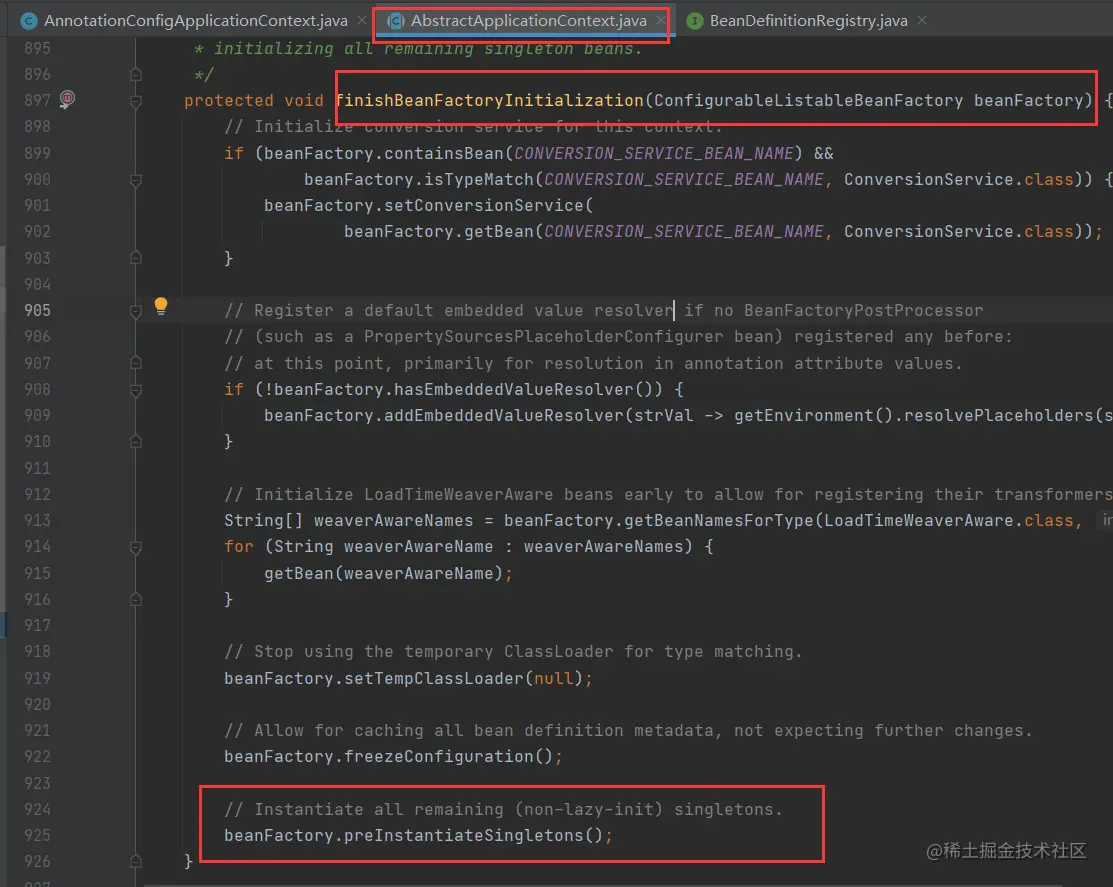This screenshot has width=1113, height=887.
Task: Click getEnvironment() on line 909
Action: 813,416
